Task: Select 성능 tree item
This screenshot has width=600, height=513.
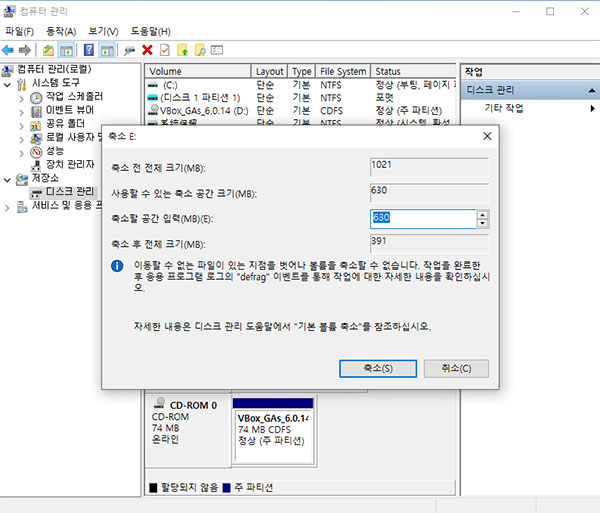Action: click(55, 151)
